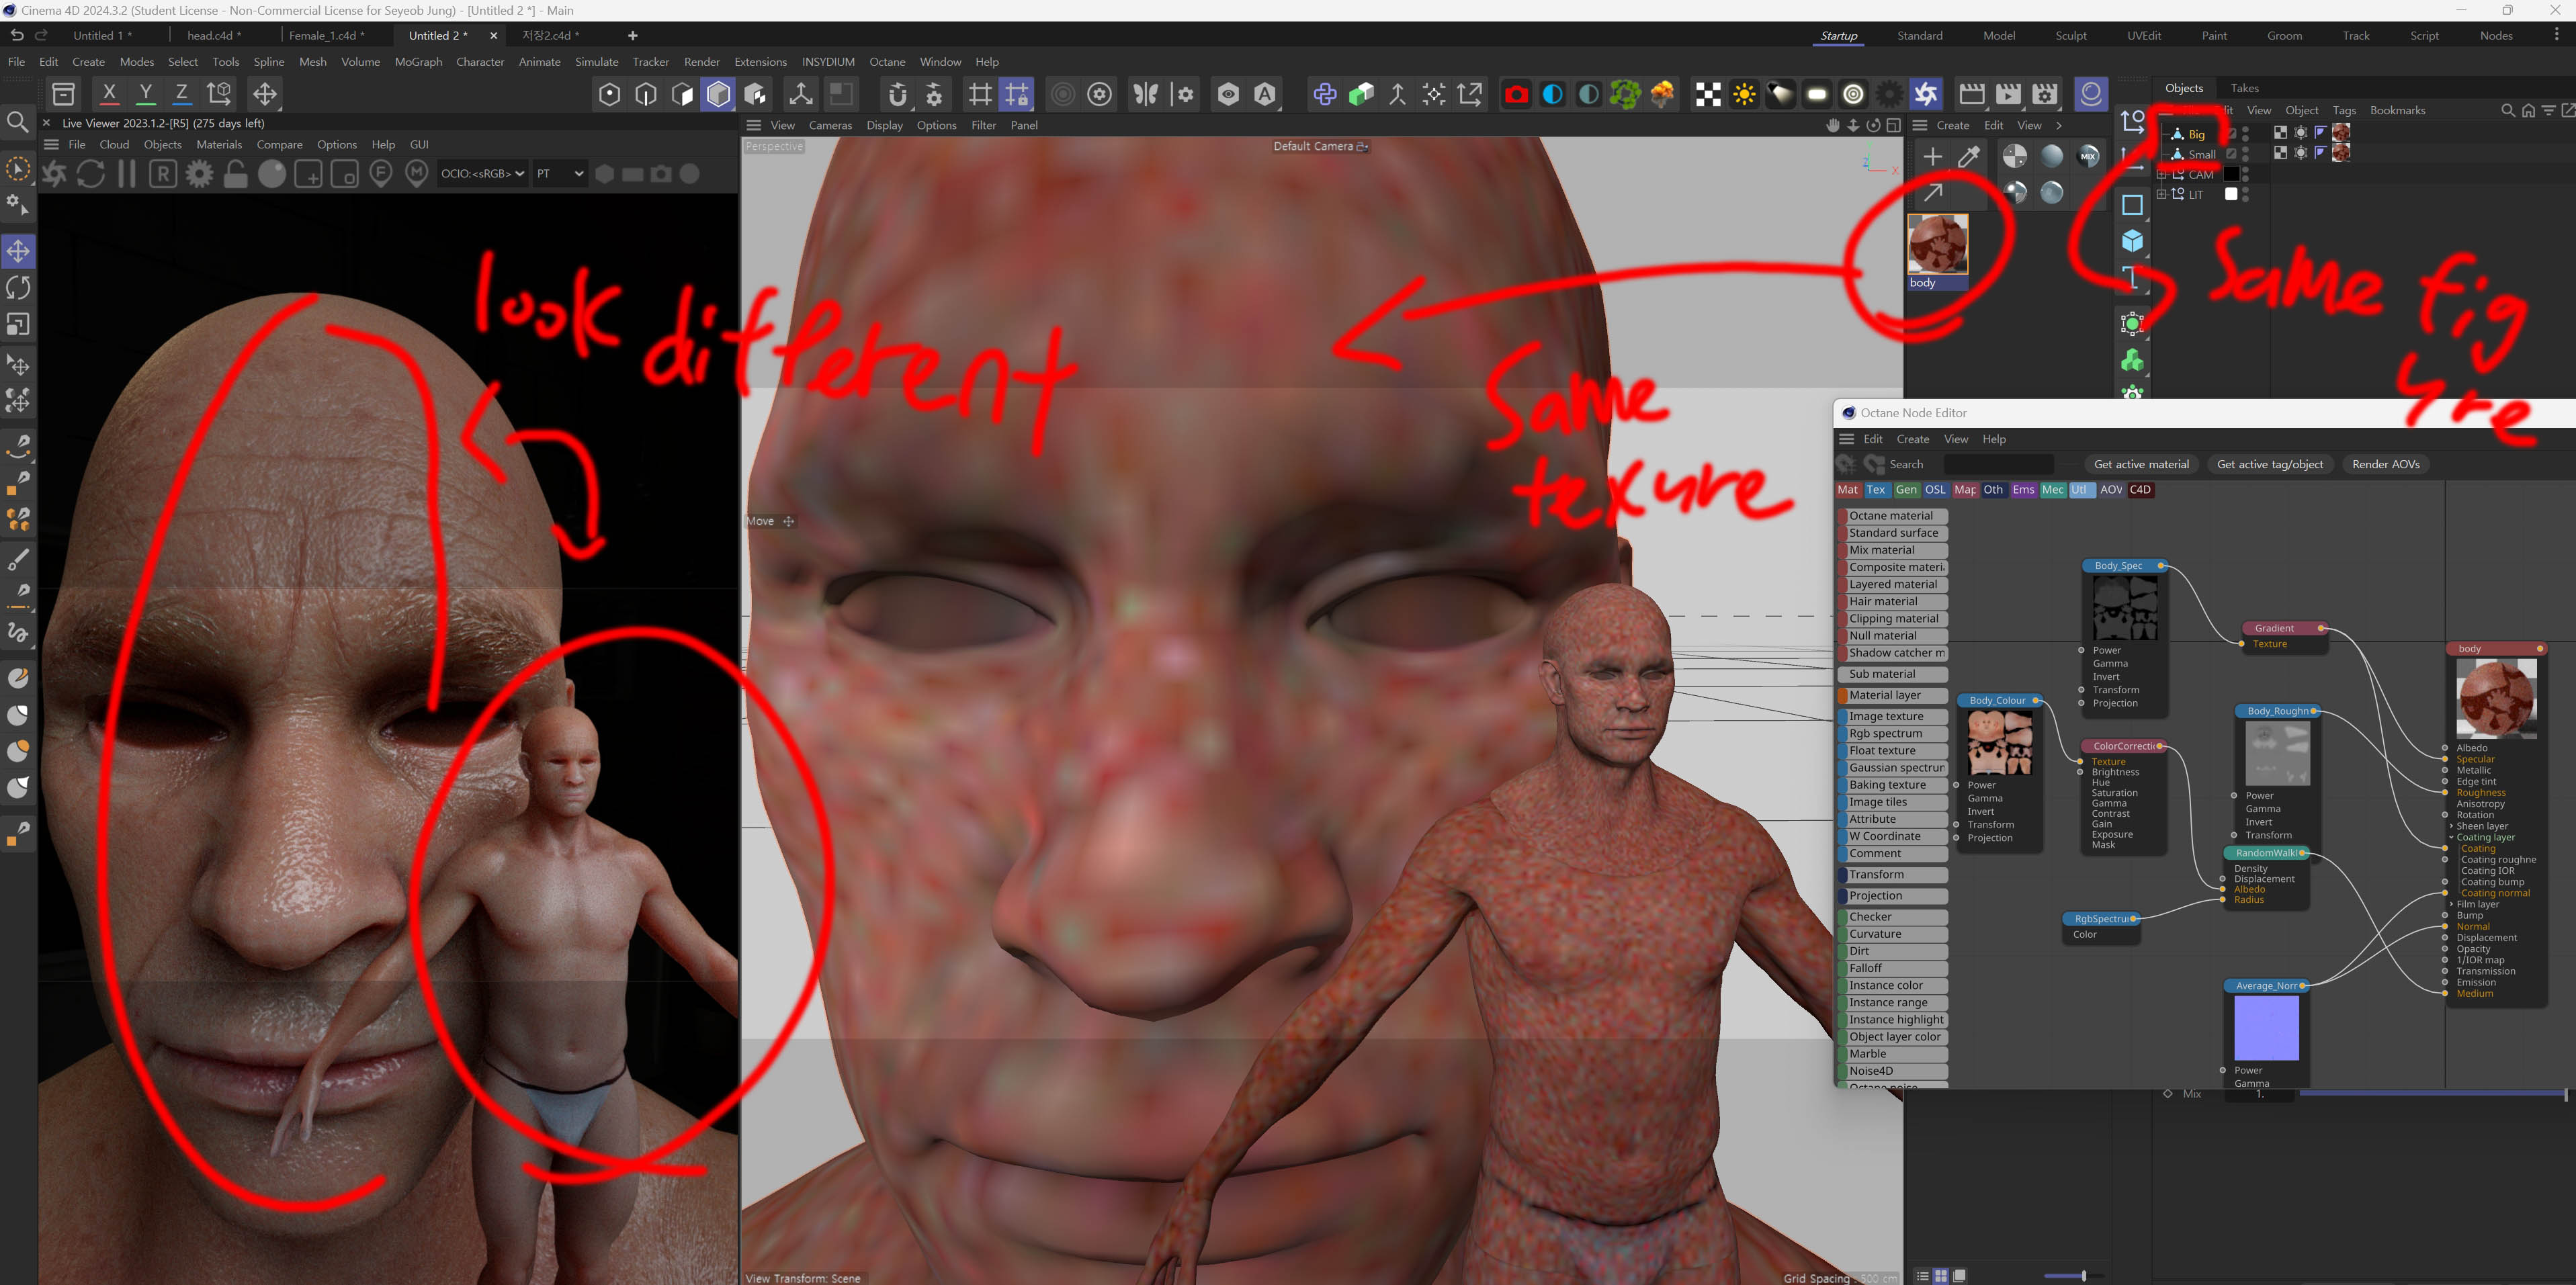
Task: Switch to the Sculpt layout tab
Action: (2070, 36)
